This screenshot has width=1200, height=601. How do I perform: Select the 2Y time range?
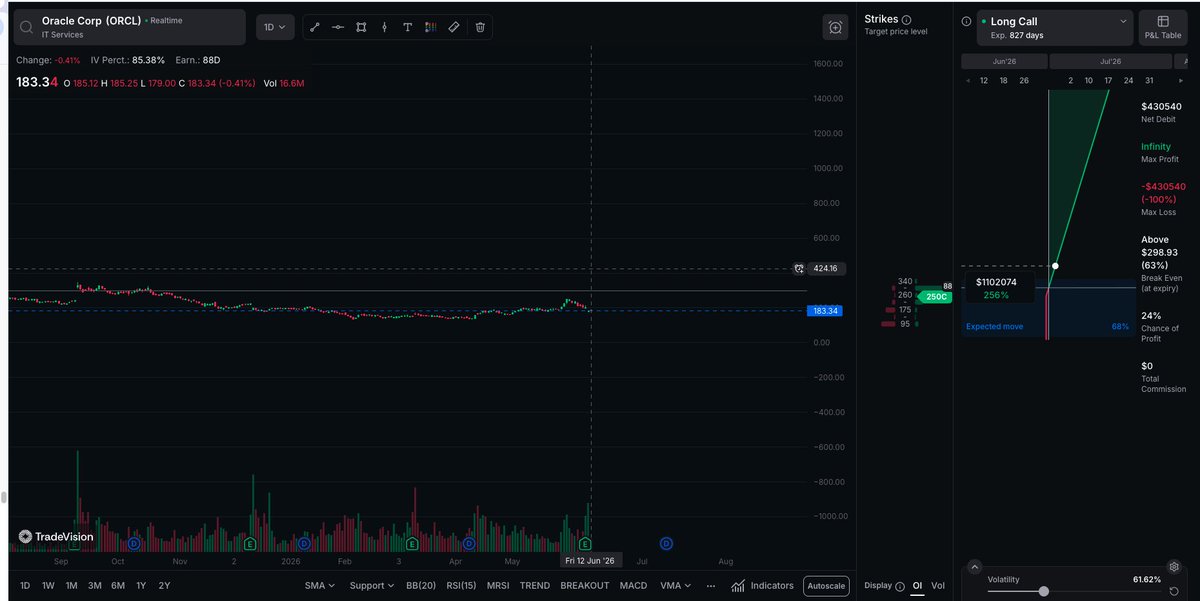pos(164,586)
